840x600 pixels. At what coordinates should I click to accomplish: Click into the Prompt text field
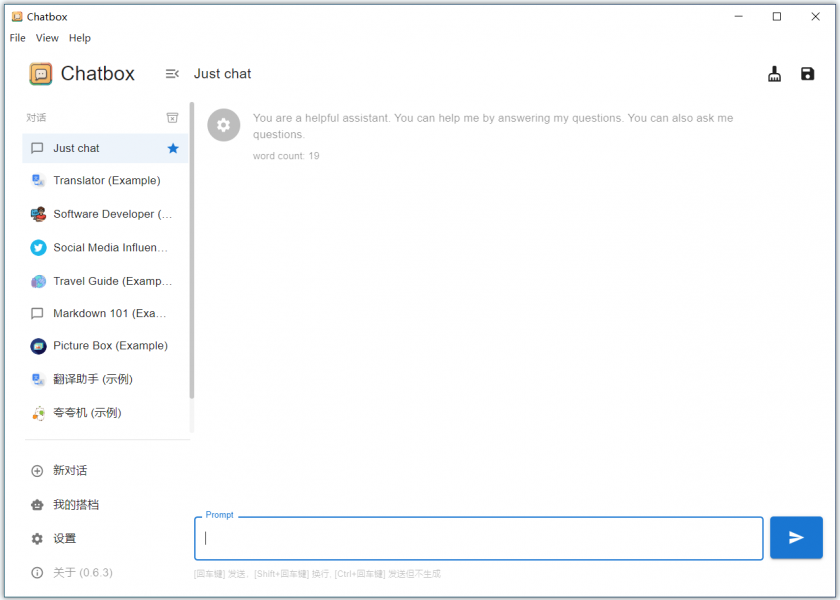(x=478, y=538)
